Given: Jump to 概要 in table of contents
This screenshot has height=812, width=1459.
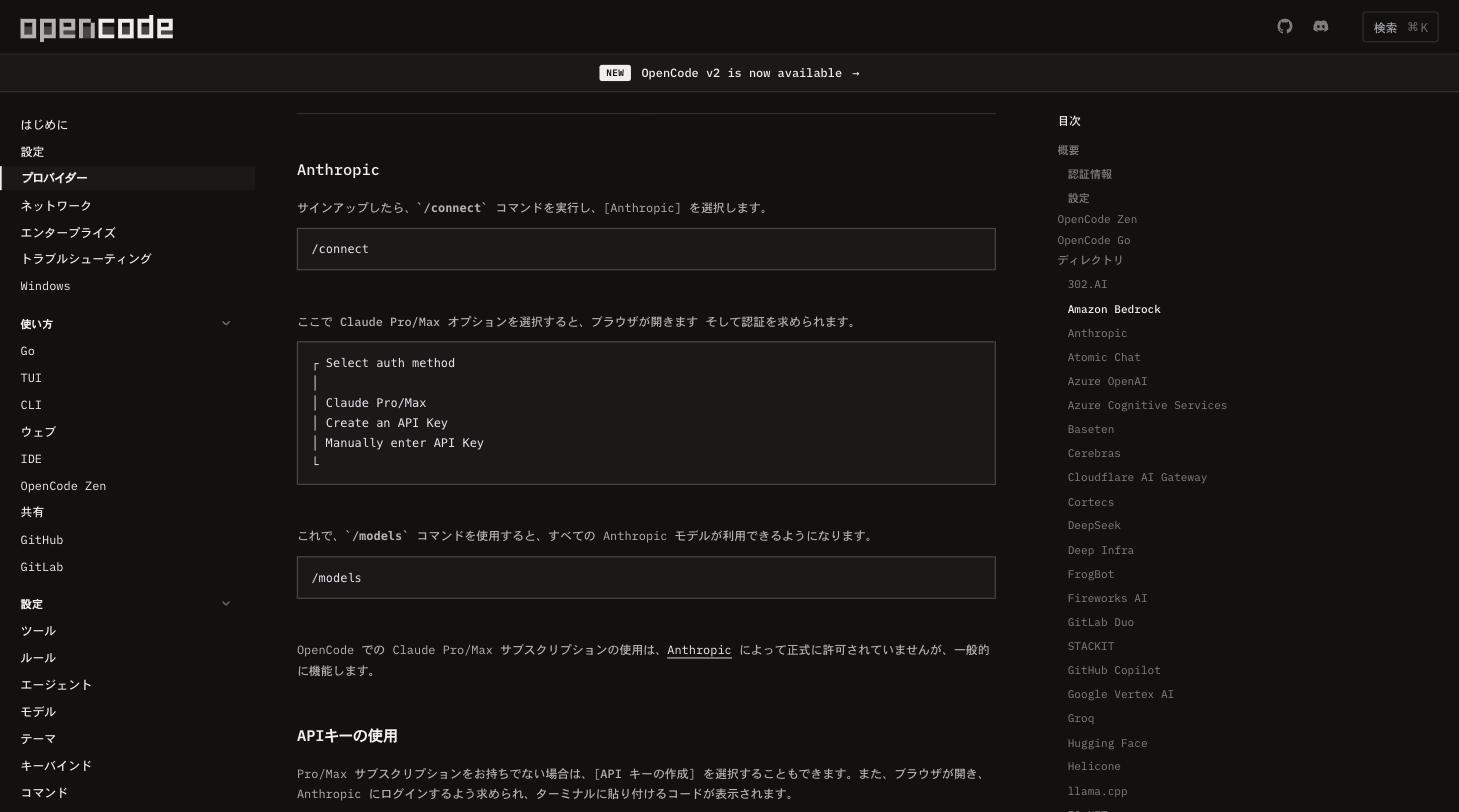Looking at the screenshot, I should point(1068,150).
